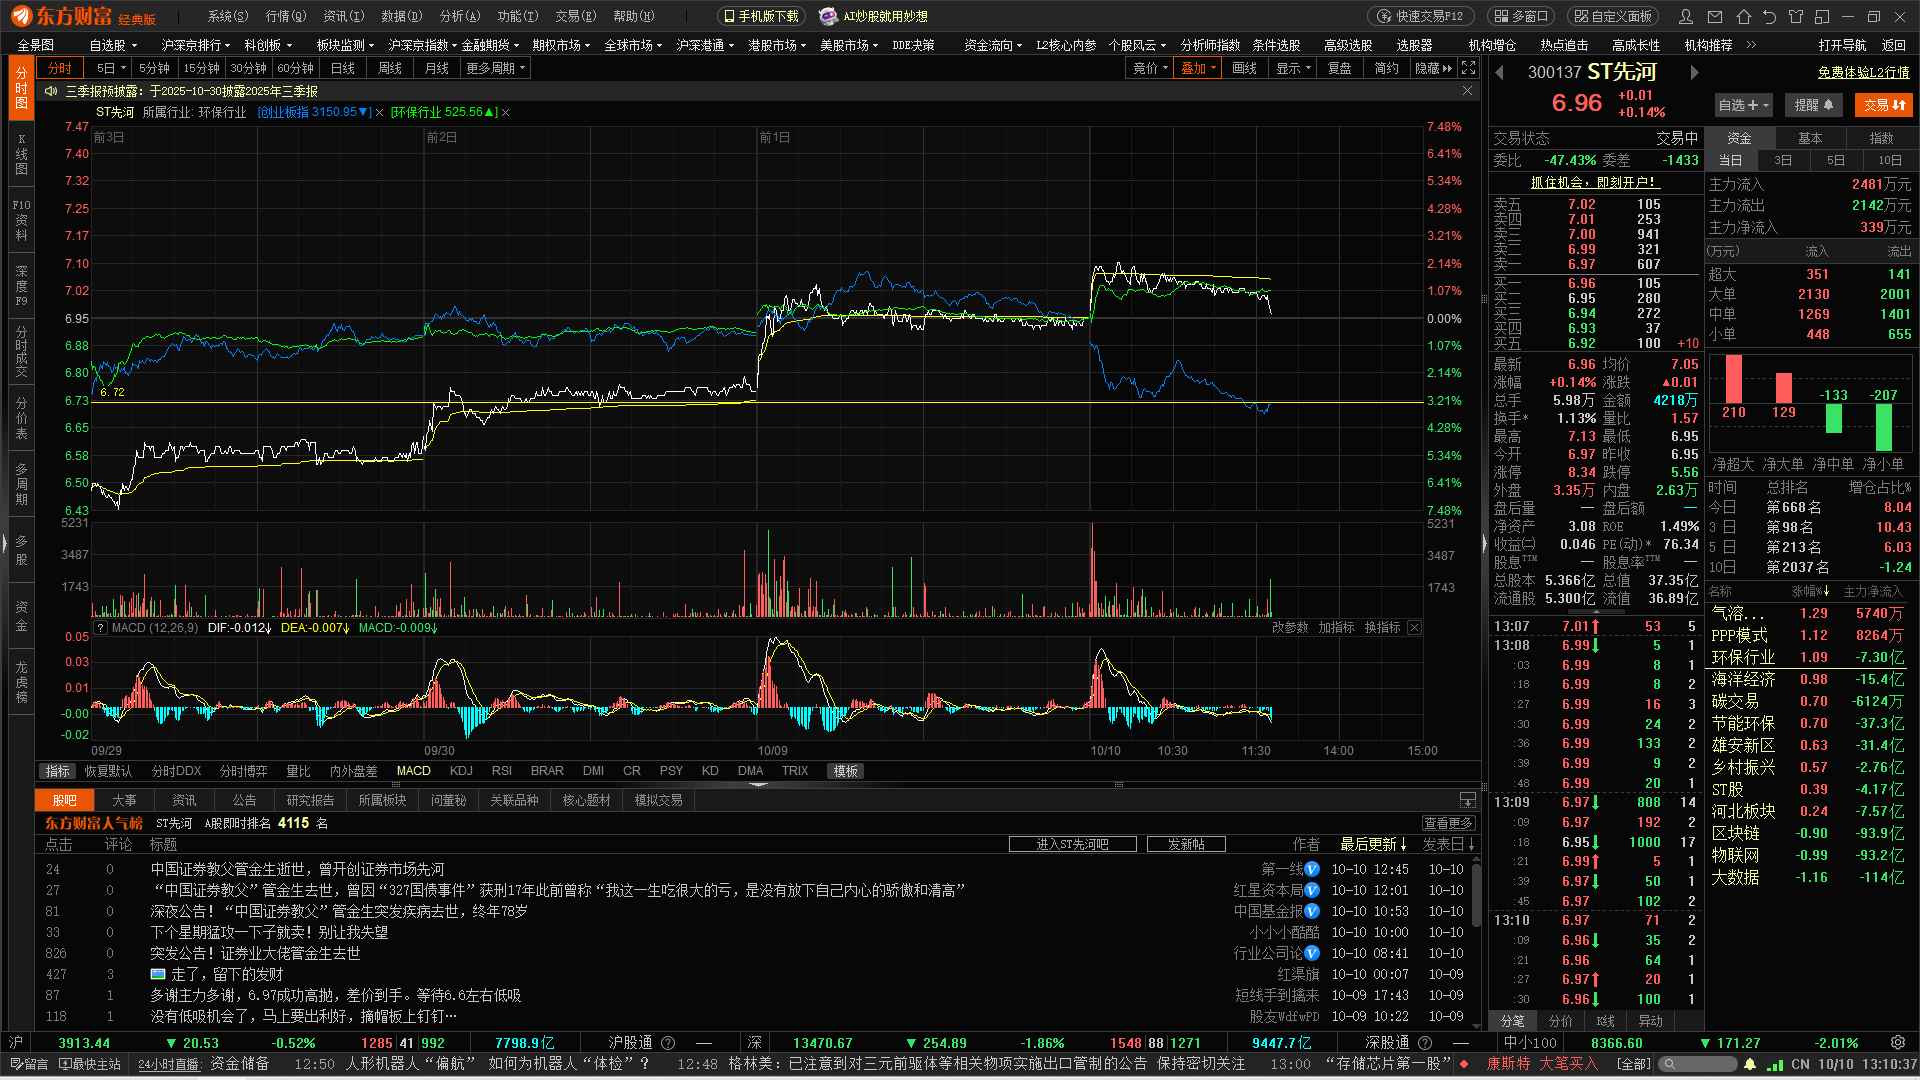Go to next stock arrow
Viewport: 1920px width, 1080px height.
(1694, 72)
